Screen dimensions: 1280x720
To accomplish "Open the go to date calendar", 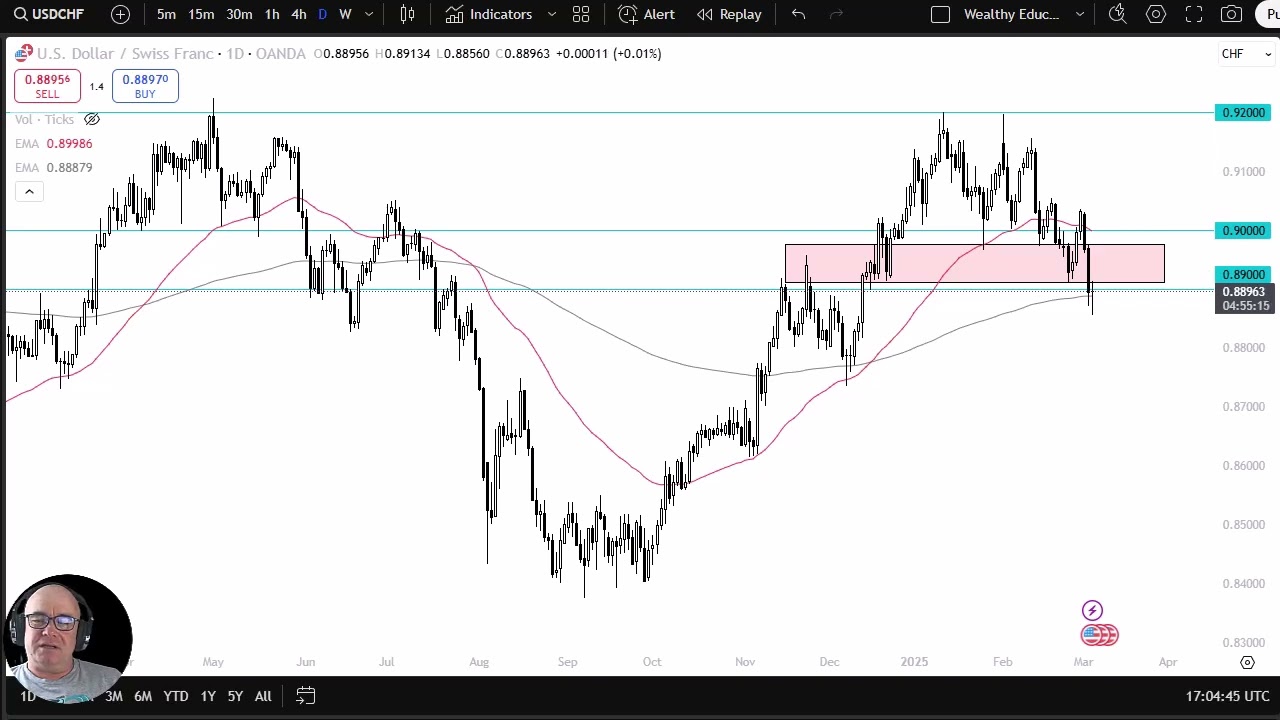I will [x=306, y=696].
